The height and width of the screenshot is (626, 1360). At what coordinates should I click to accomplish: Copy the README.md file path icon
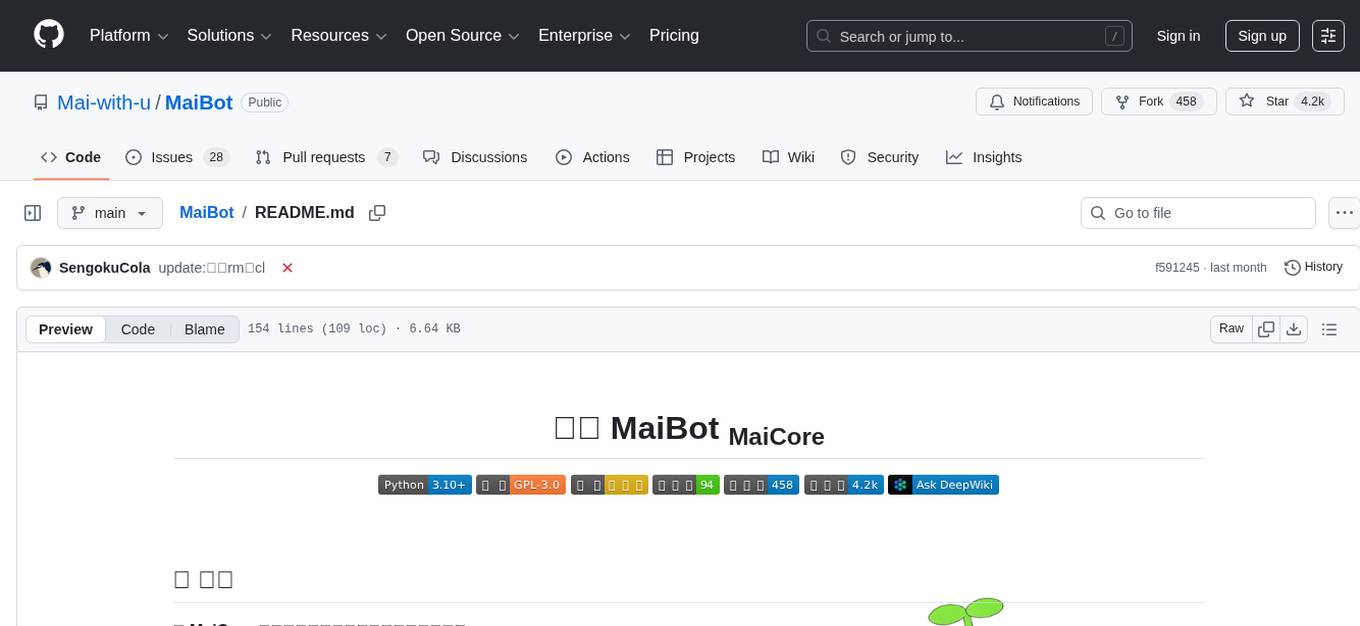(377, 212)
